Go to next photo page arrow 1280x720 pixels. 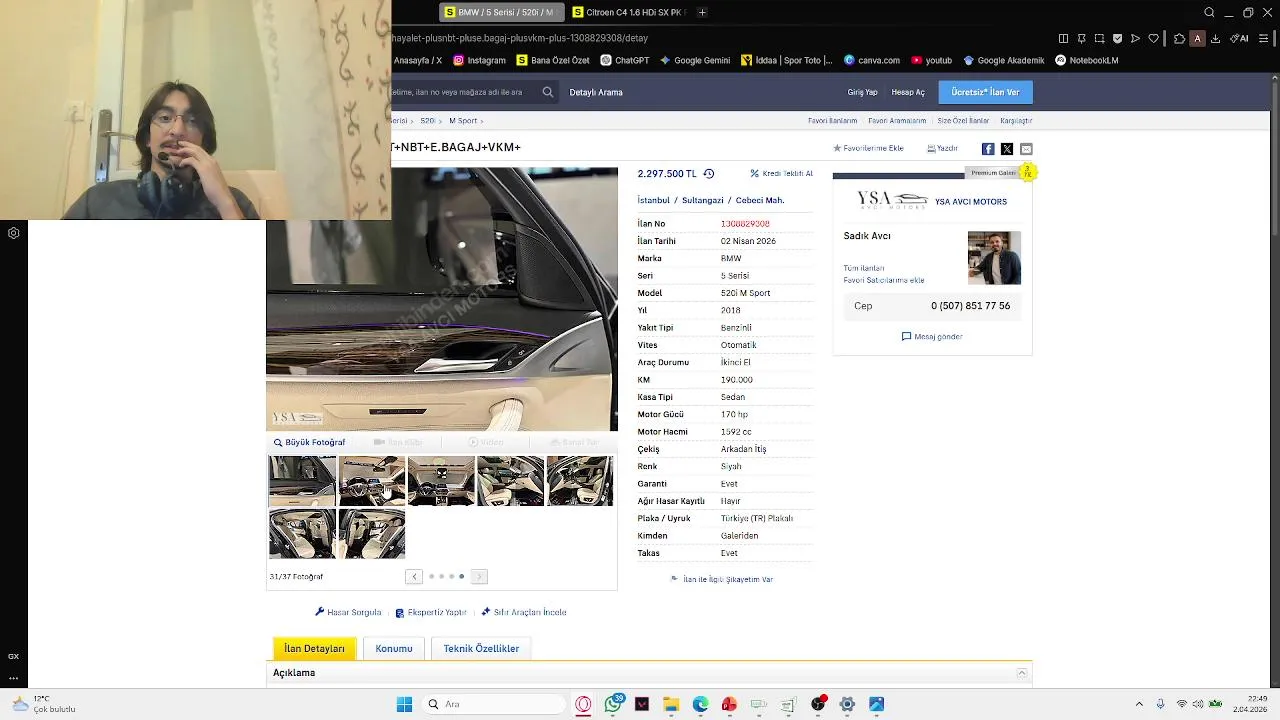pos(479,576)
